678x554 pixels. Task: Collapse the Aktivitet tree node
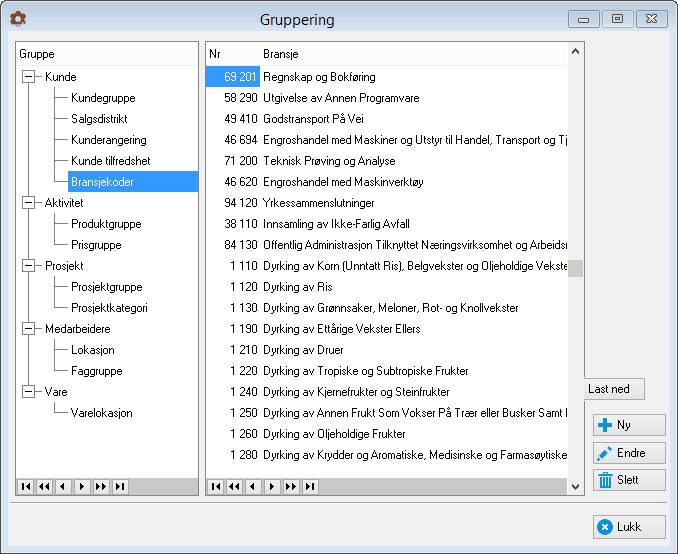(29, 202)
